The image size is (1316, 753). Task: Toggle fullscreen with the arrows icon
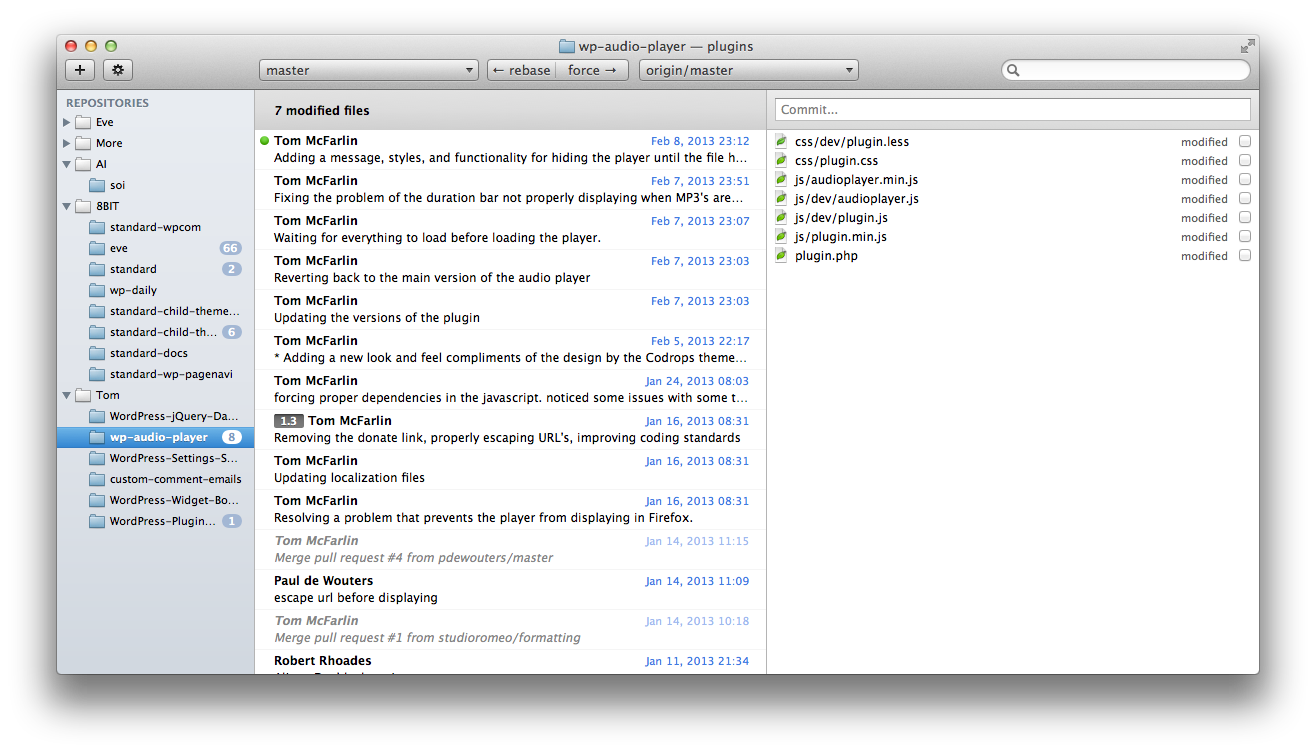point(1247,46)
